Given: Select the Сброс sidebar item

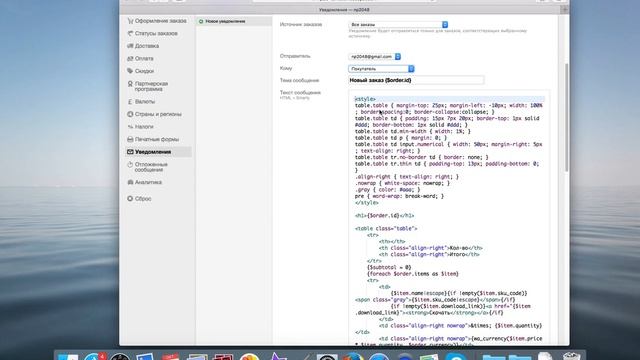Looking at the screenshot, I should (x=139, y=199).
